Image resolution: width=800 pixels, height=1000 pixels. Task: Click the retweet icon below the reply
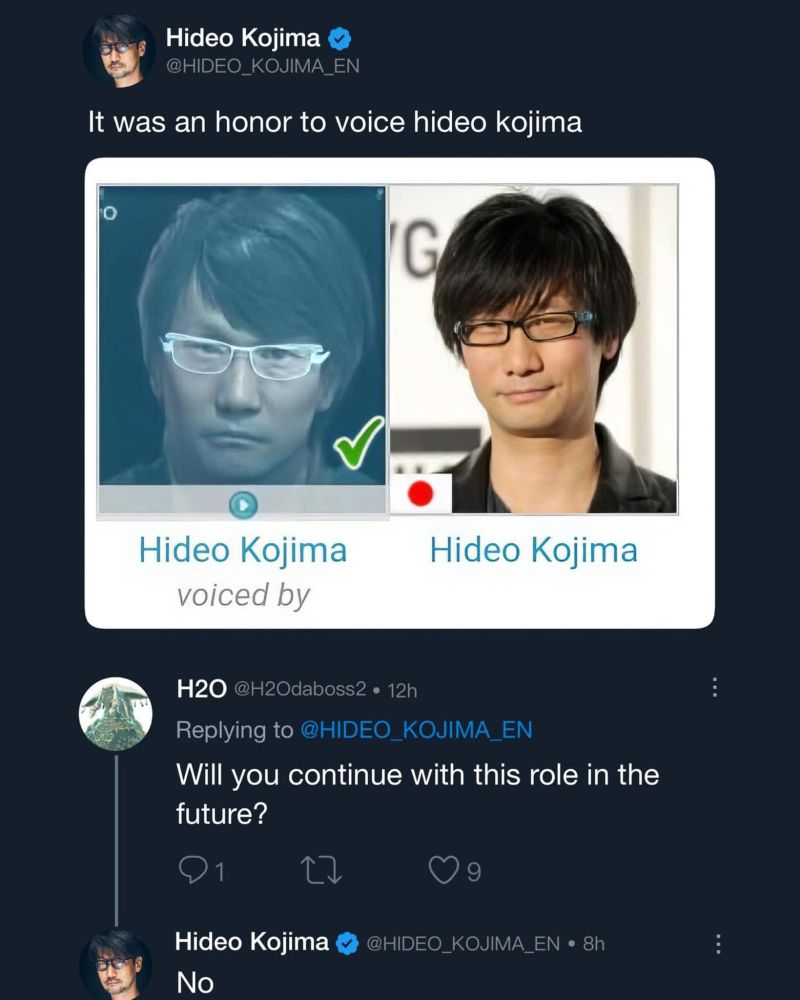(320, 870)
